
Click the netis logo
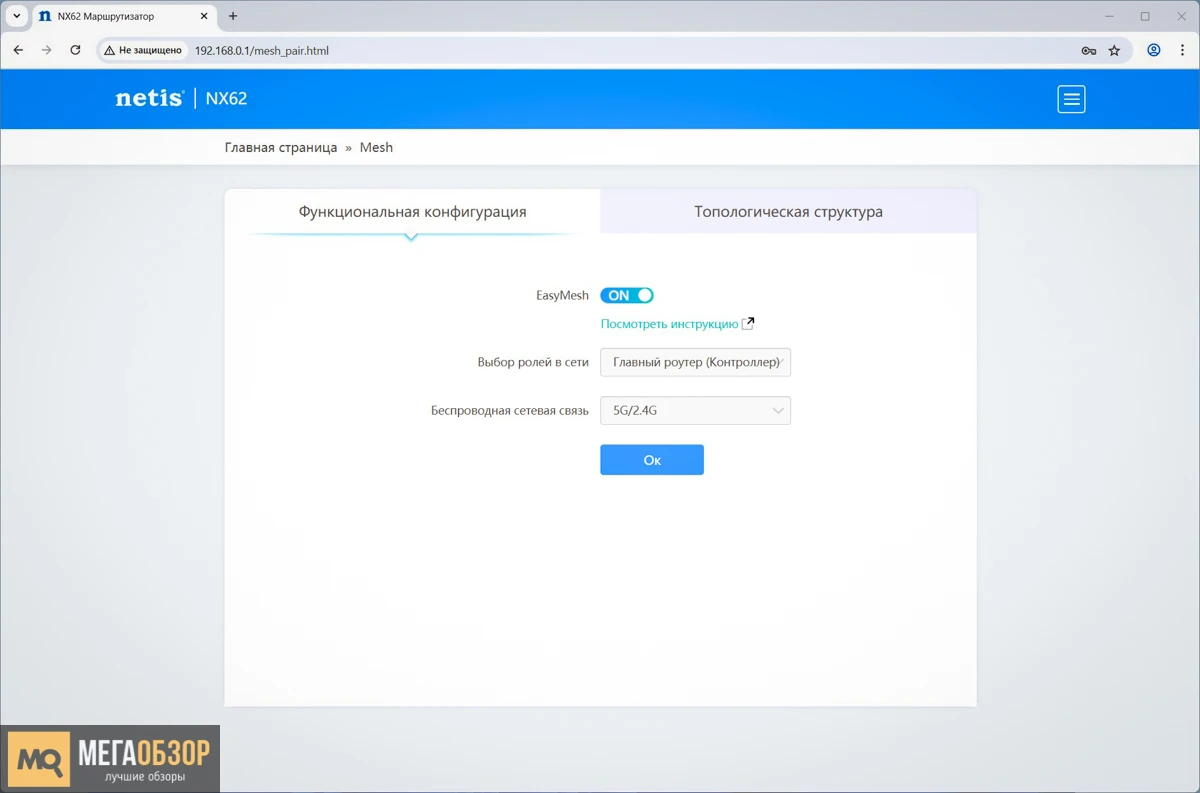pyautogui.click(x=149, y=98)
